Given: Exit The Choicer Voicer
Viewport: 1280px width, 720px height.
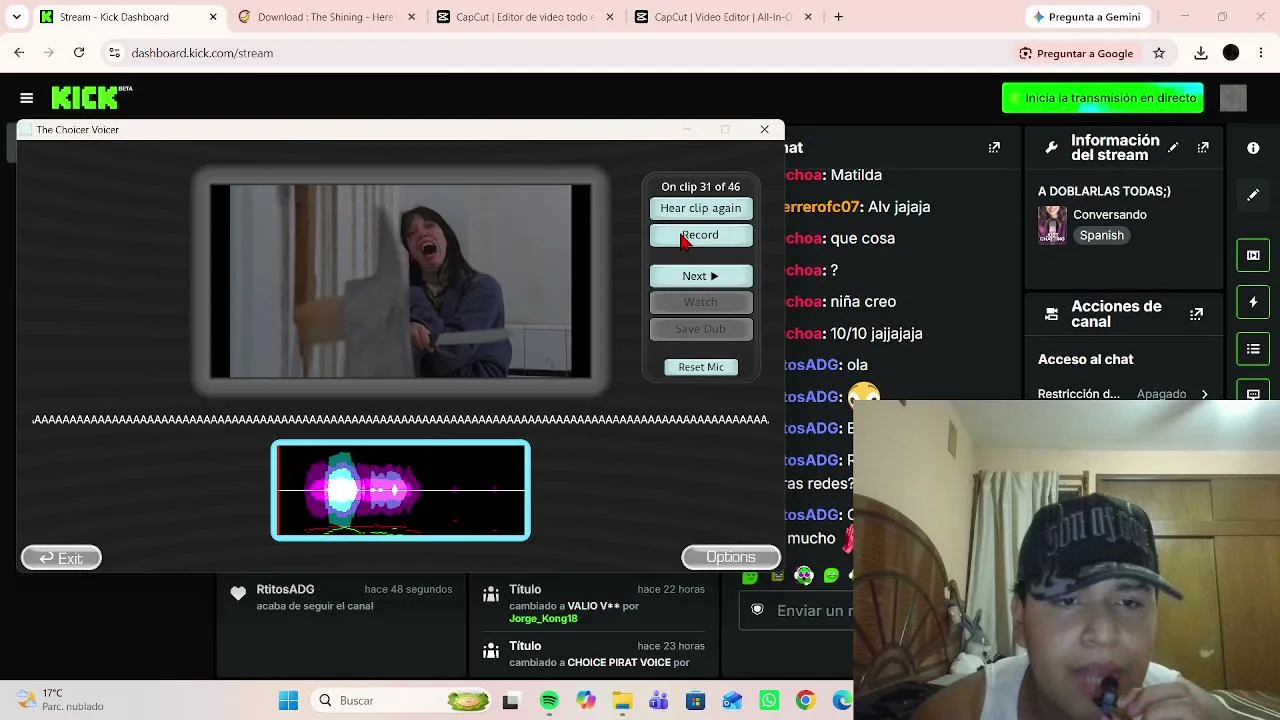Looking at the screenshot, I should coord(61,558).
